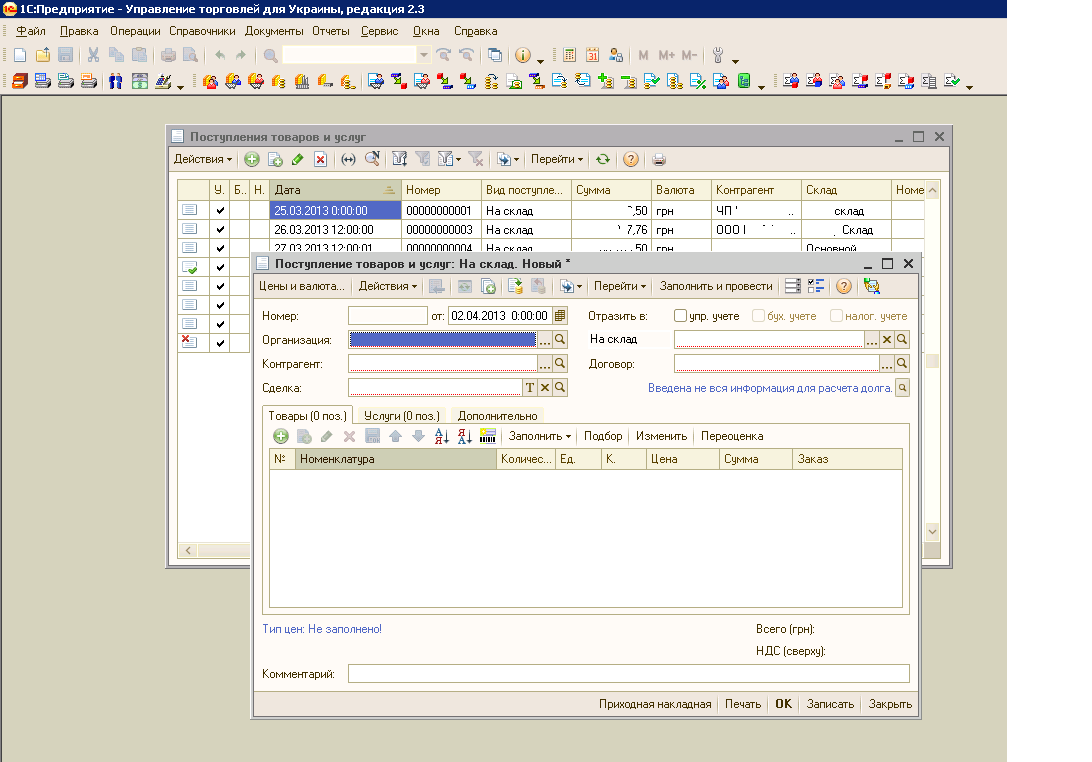Click the Заполнить и провести button
Viewport: 1092px width, 762px height.
(716, 286)
